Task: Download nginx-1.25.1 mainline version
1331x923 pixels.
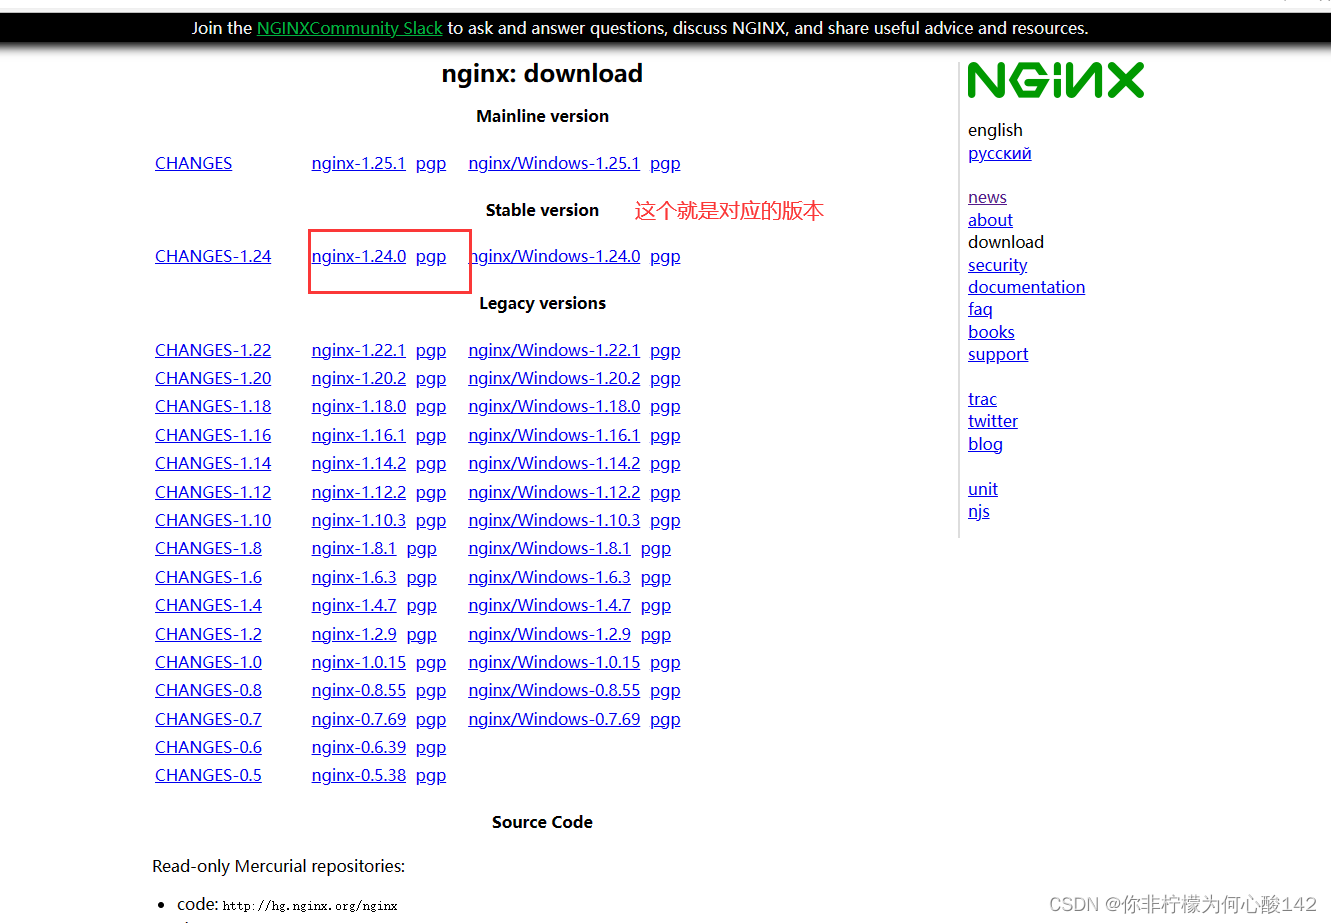Action: 358,163
